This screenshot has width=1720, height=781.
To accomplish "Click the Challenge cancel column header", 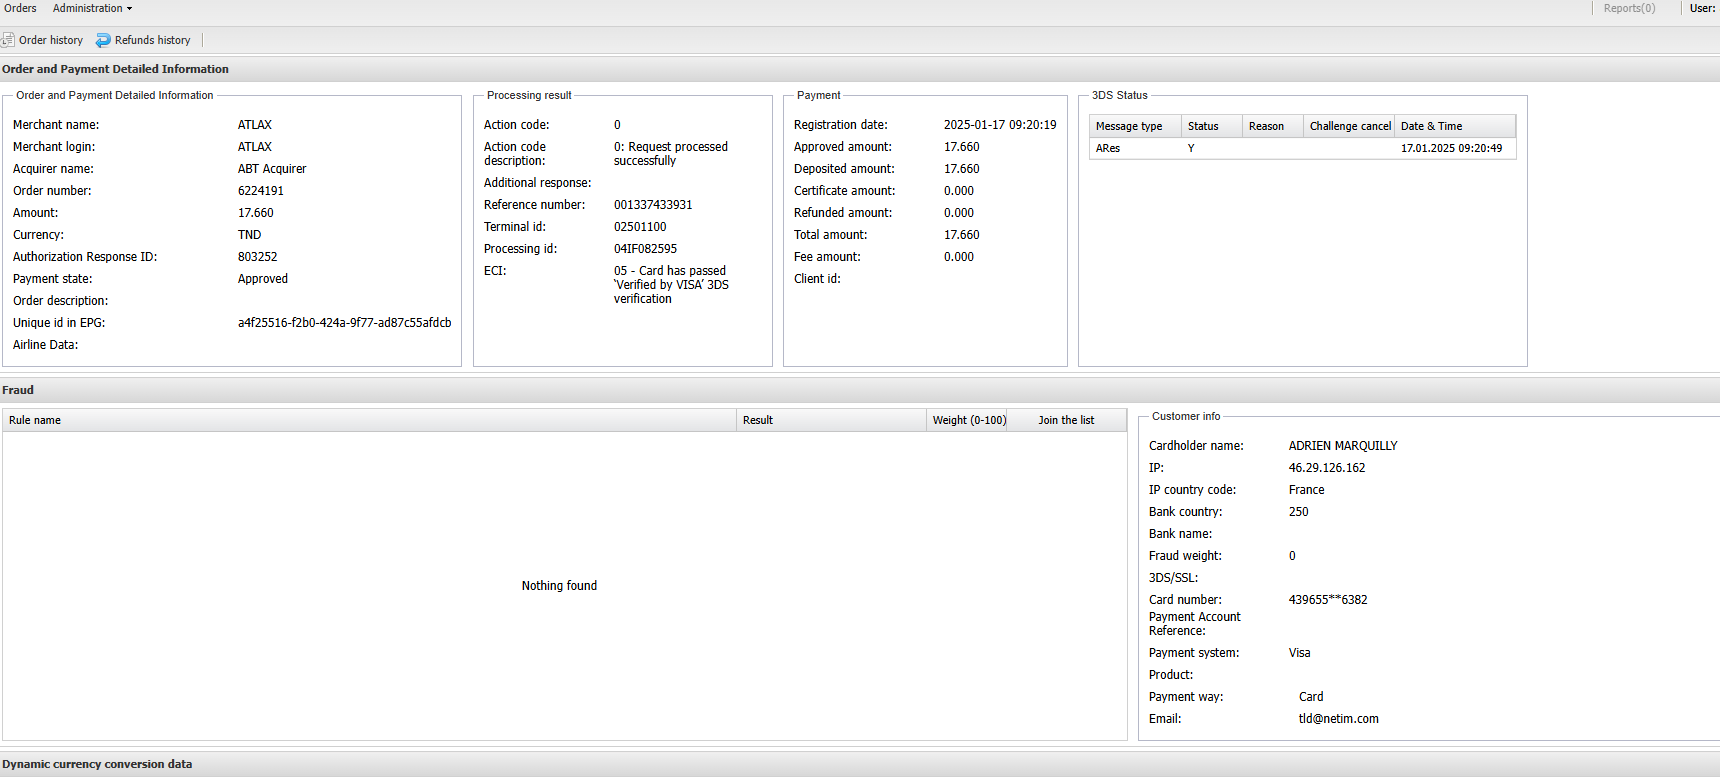I will coord(1350,126).
